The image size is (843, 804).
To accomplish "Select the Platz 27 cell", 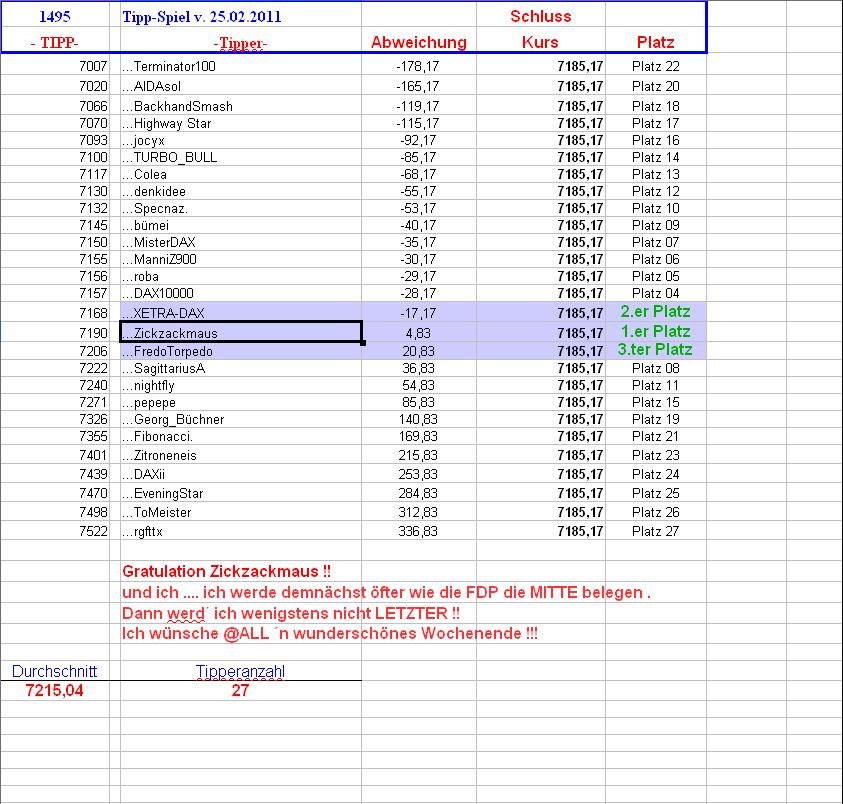I will tap(655, 531).
